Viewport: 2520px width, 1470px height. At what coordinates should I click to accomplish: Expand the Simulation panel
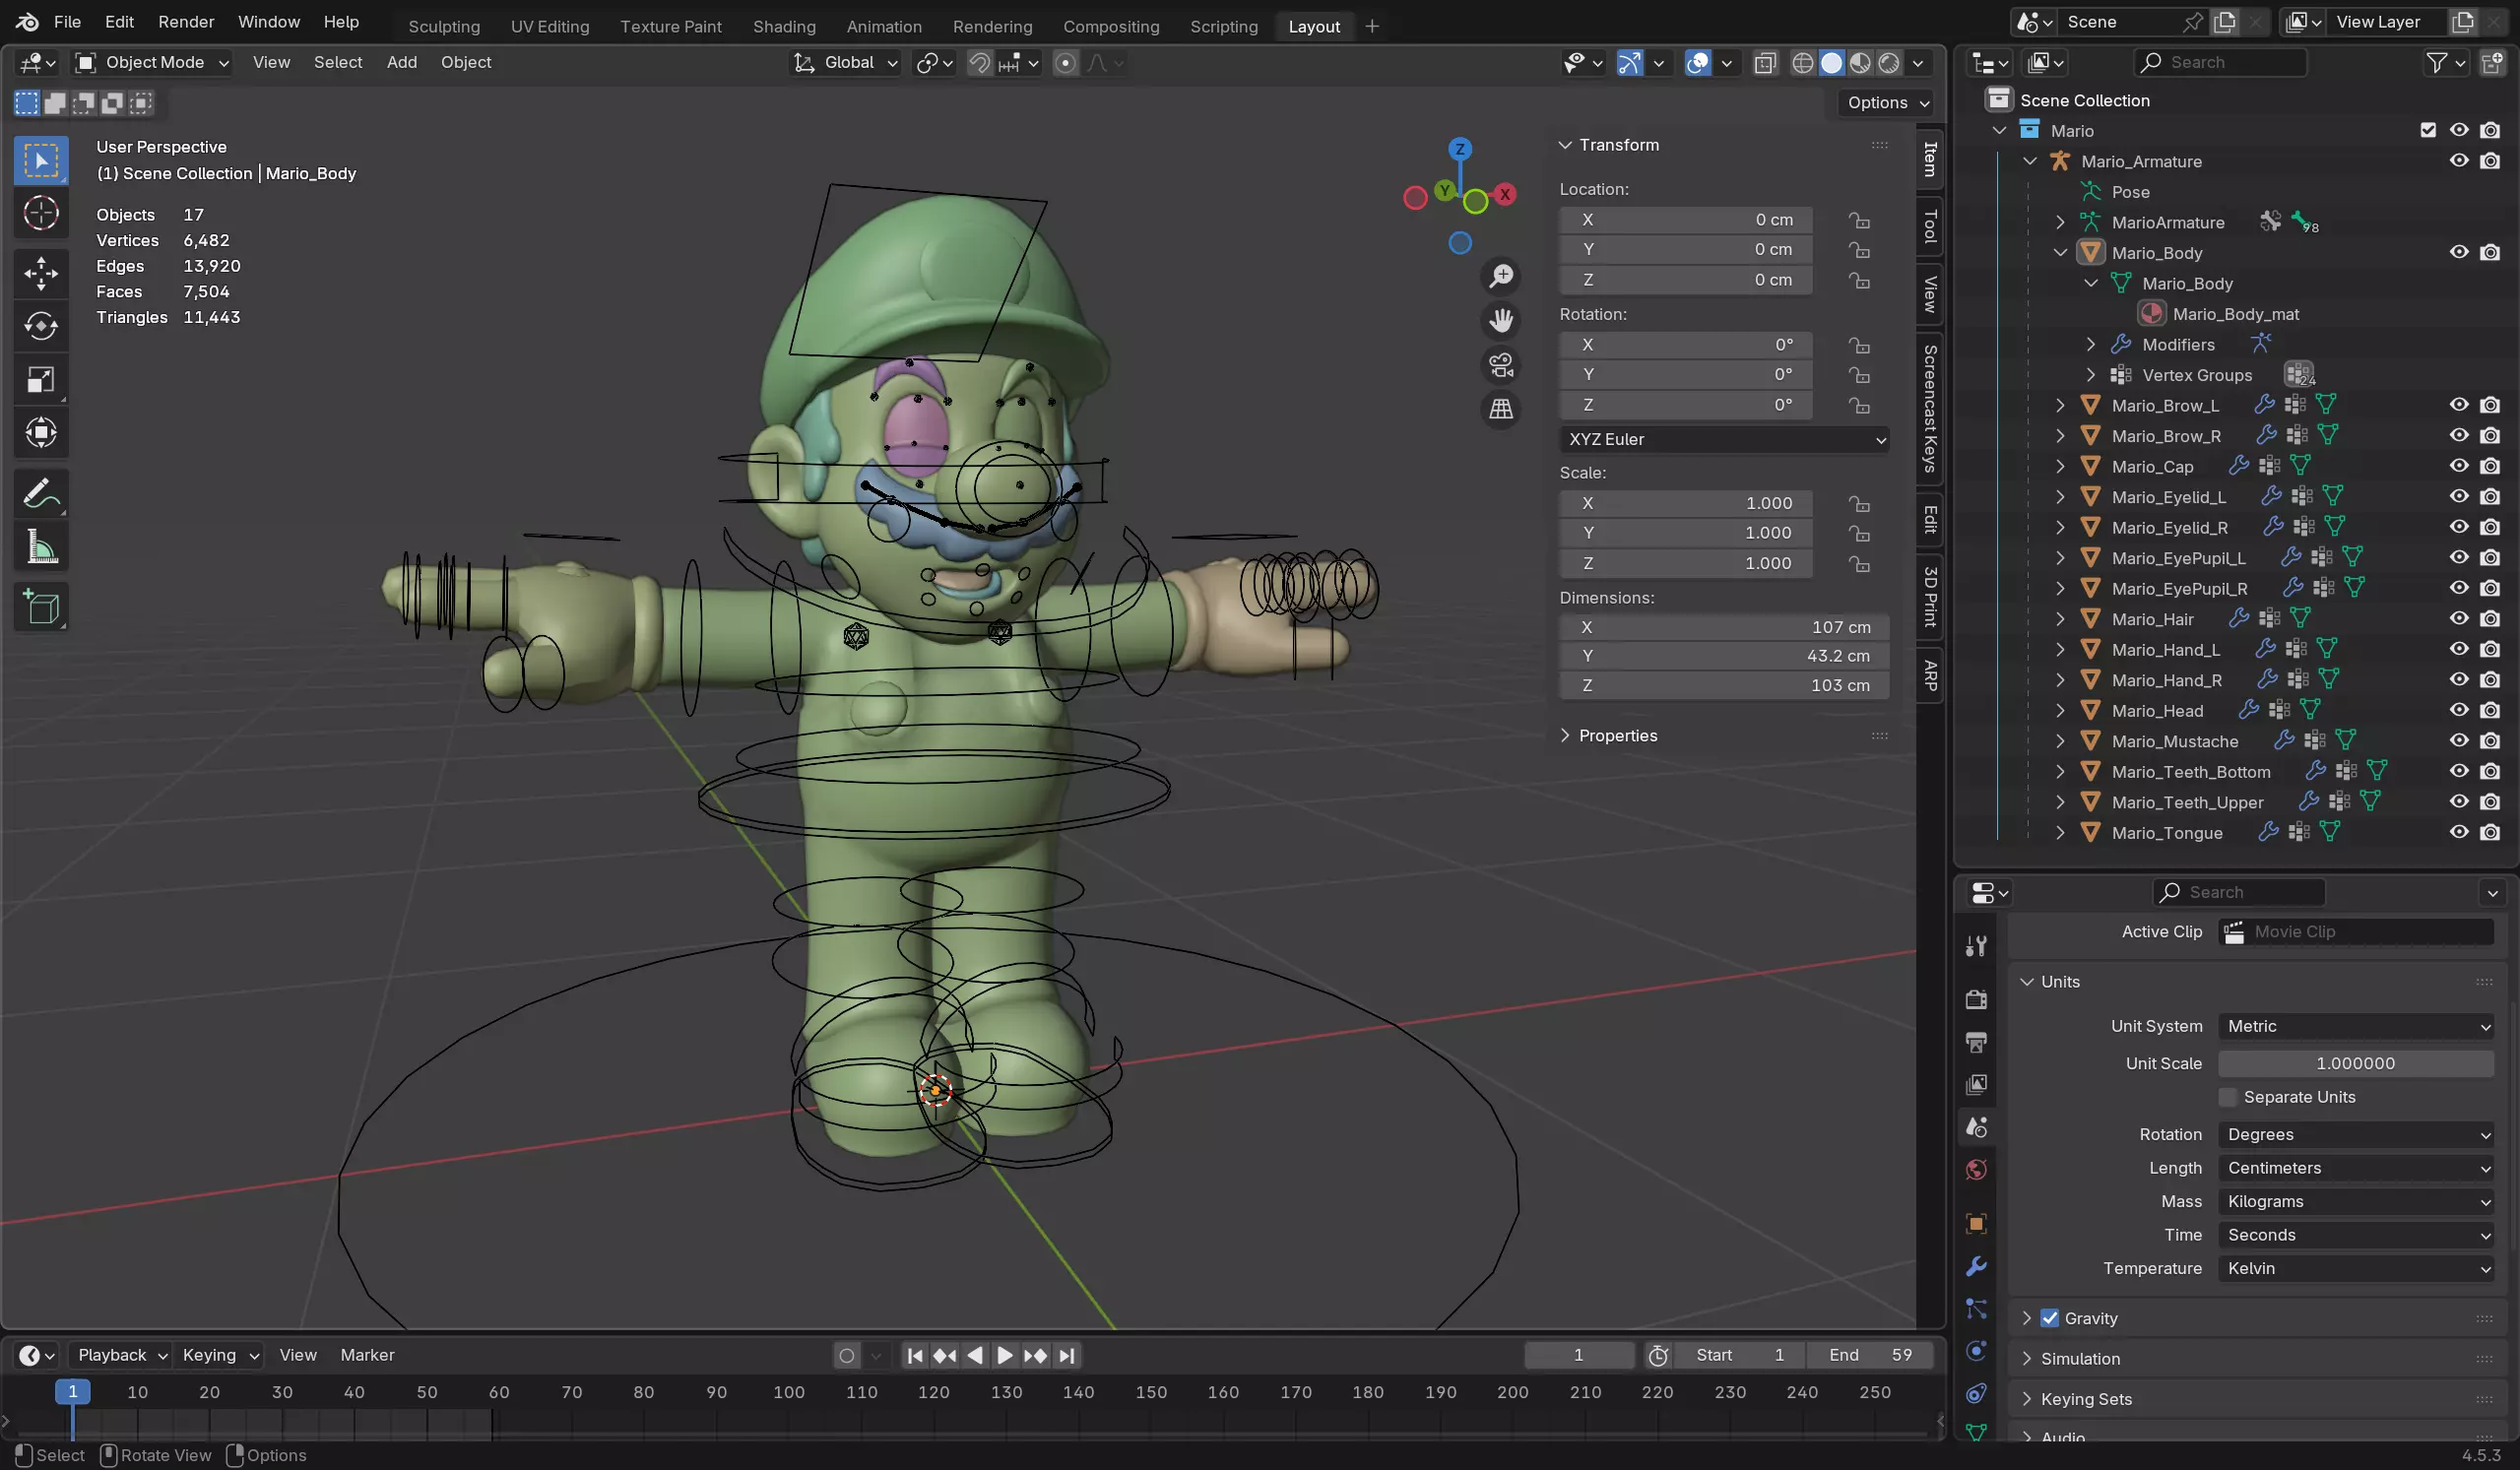click(x=2079, y=1358)
